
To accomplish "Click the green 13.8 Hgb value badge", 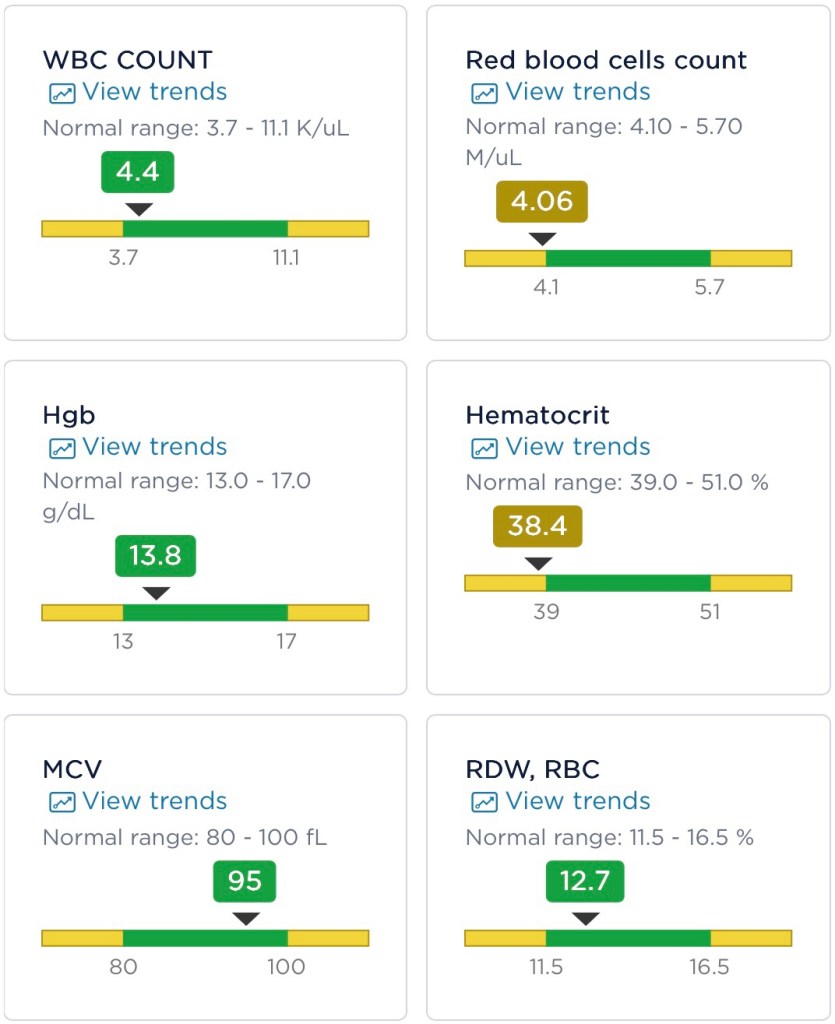I will [155, 556].
